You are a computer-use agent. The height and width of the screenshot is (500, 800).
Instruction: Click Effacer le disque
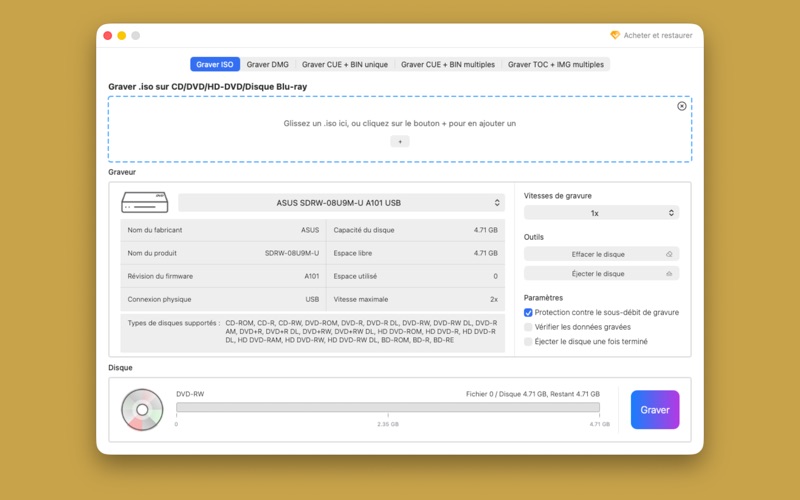tap(602, 254)
